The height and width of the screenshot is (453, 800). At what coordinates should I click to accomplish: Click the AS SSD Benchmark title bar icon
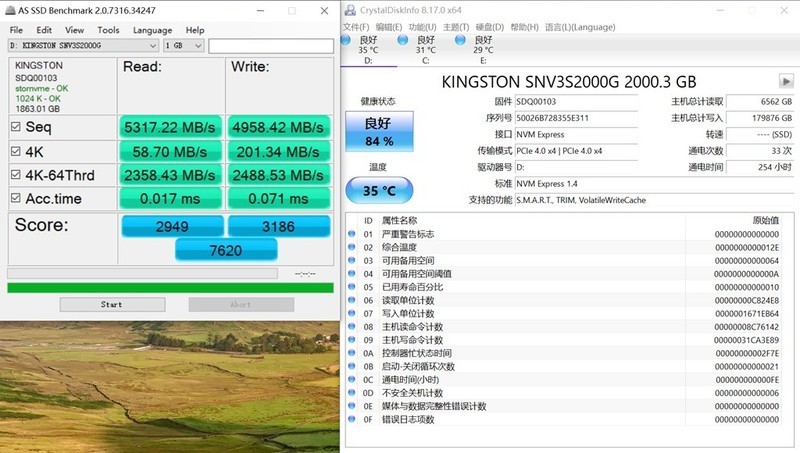(x=10, y=10)
